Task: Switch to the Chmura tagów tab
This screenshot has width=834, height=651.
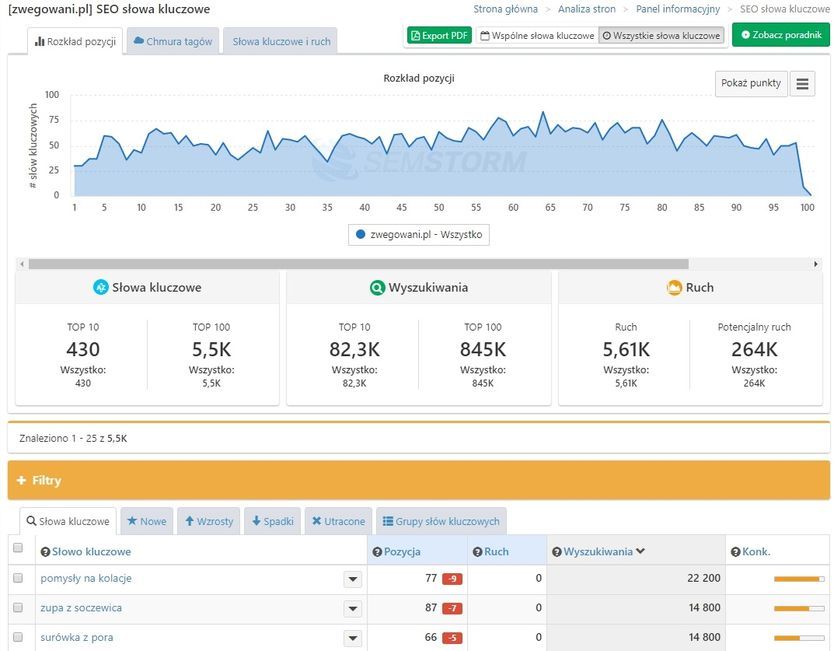Action: pyautogui.click(x=170, y=43)
